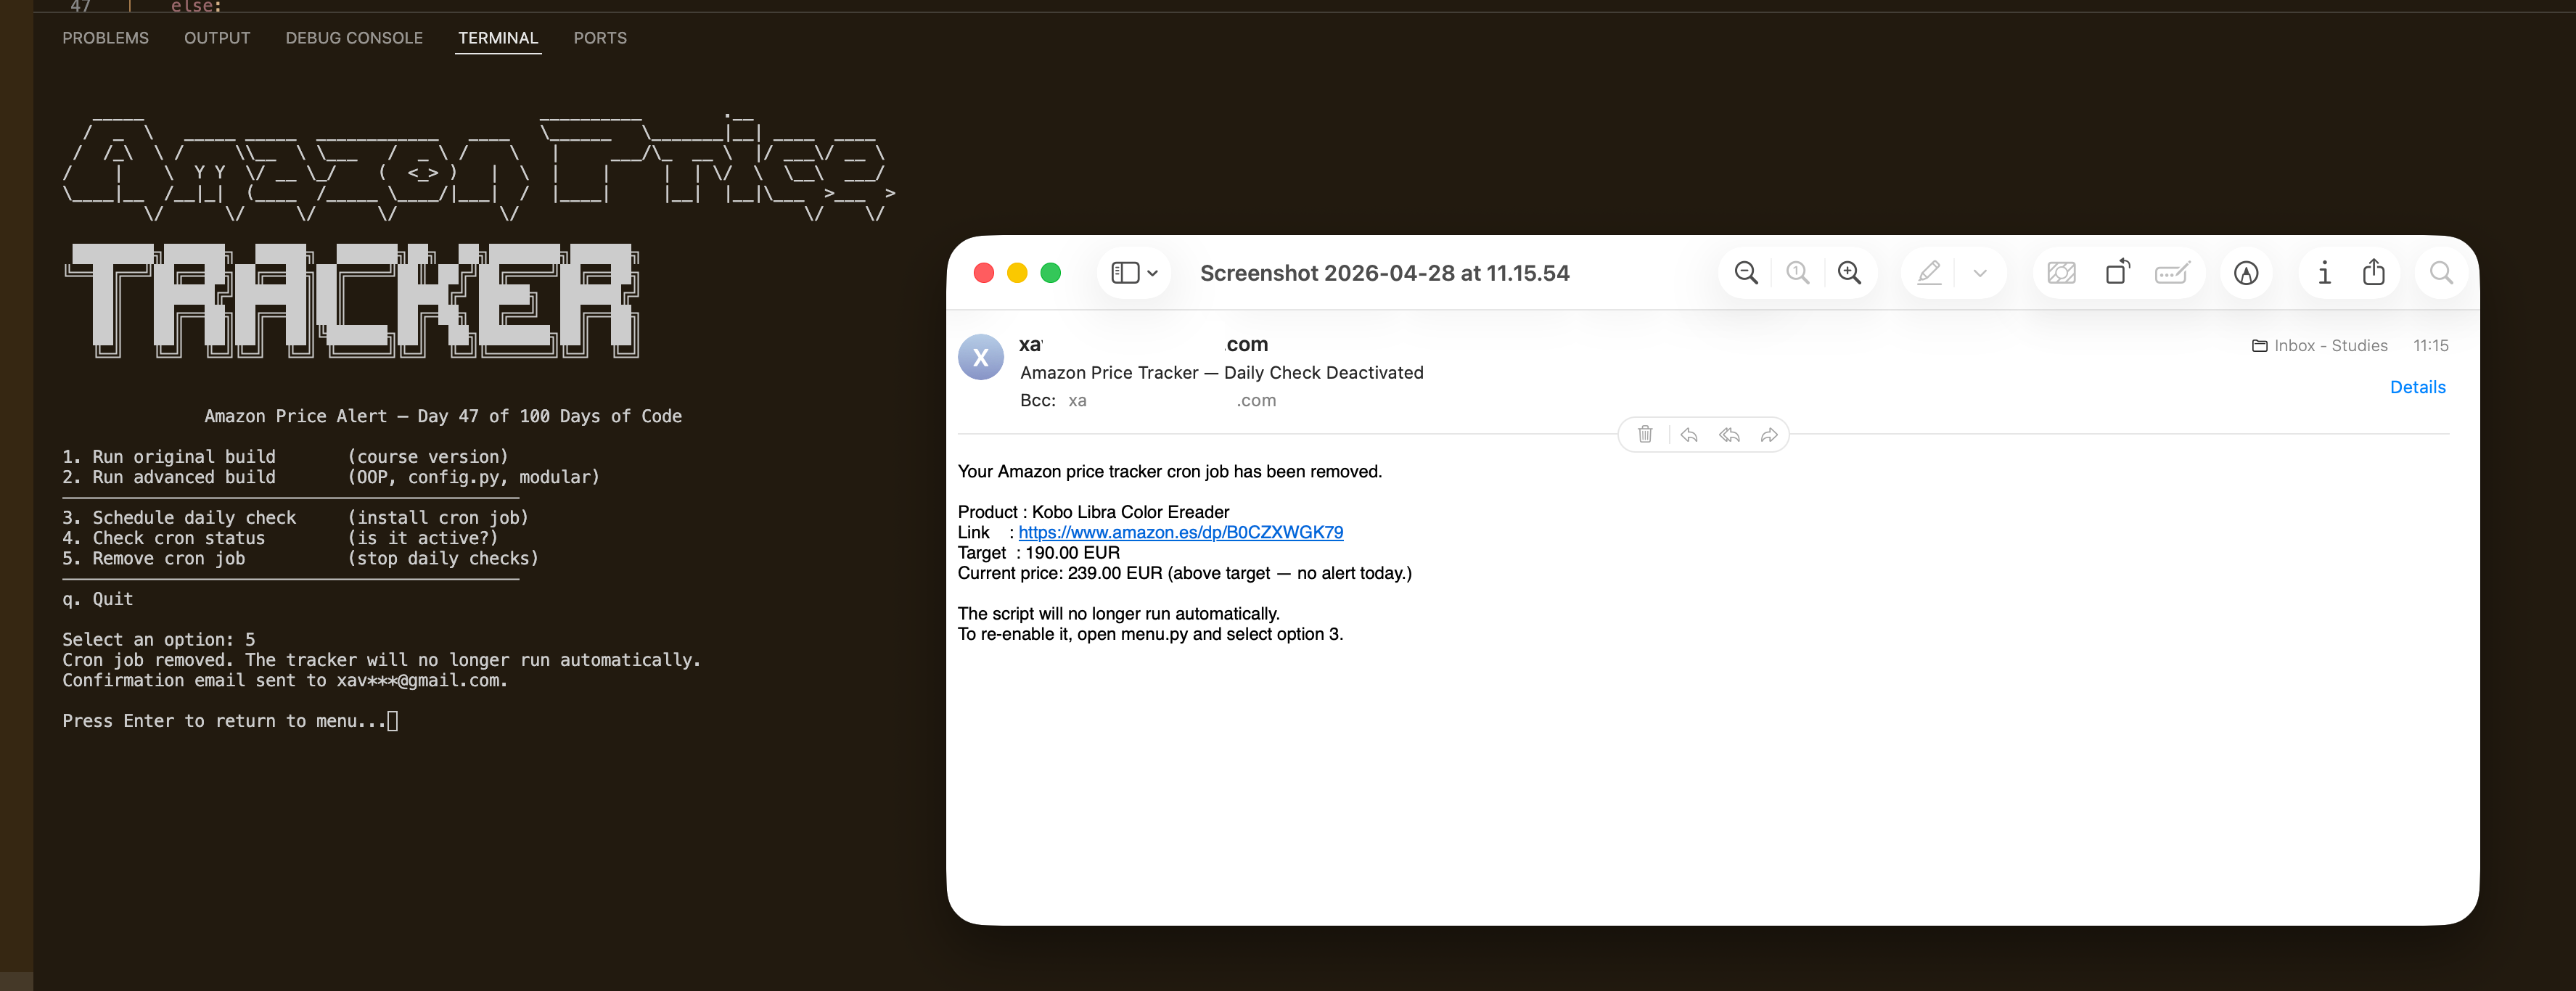The height and width of the screenshot is (991, 2576).
Task: Click the terminal line '2. Run advanced build'
Action: [x=330, y=477]
